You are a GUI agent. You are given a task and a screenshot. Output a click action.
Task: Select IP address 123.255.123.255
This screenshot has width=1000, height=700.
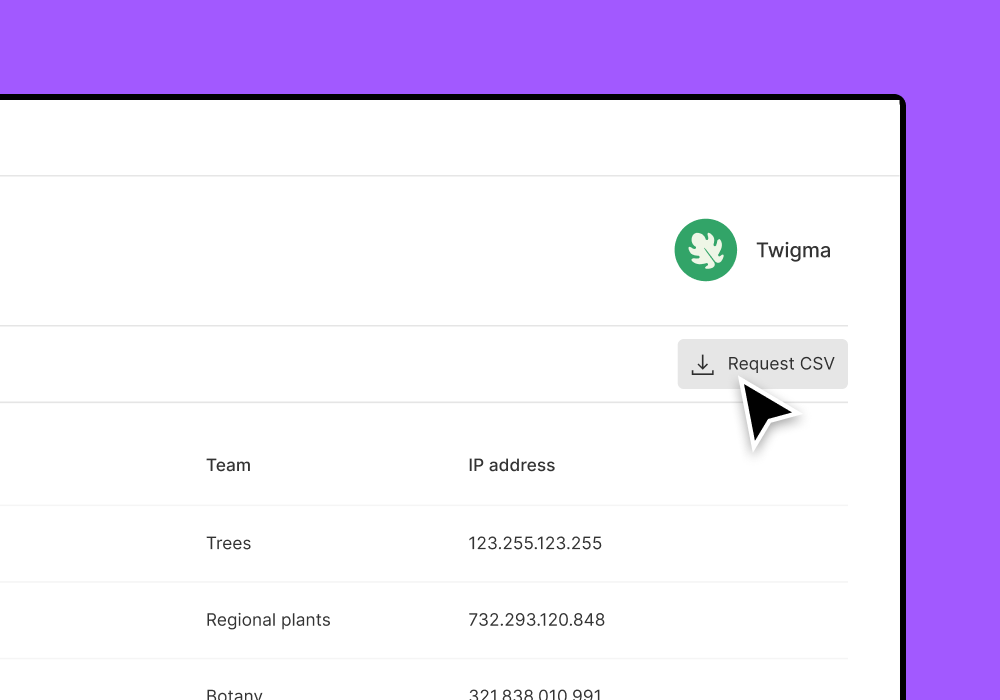pyautogui.click(x=535, y=543)
